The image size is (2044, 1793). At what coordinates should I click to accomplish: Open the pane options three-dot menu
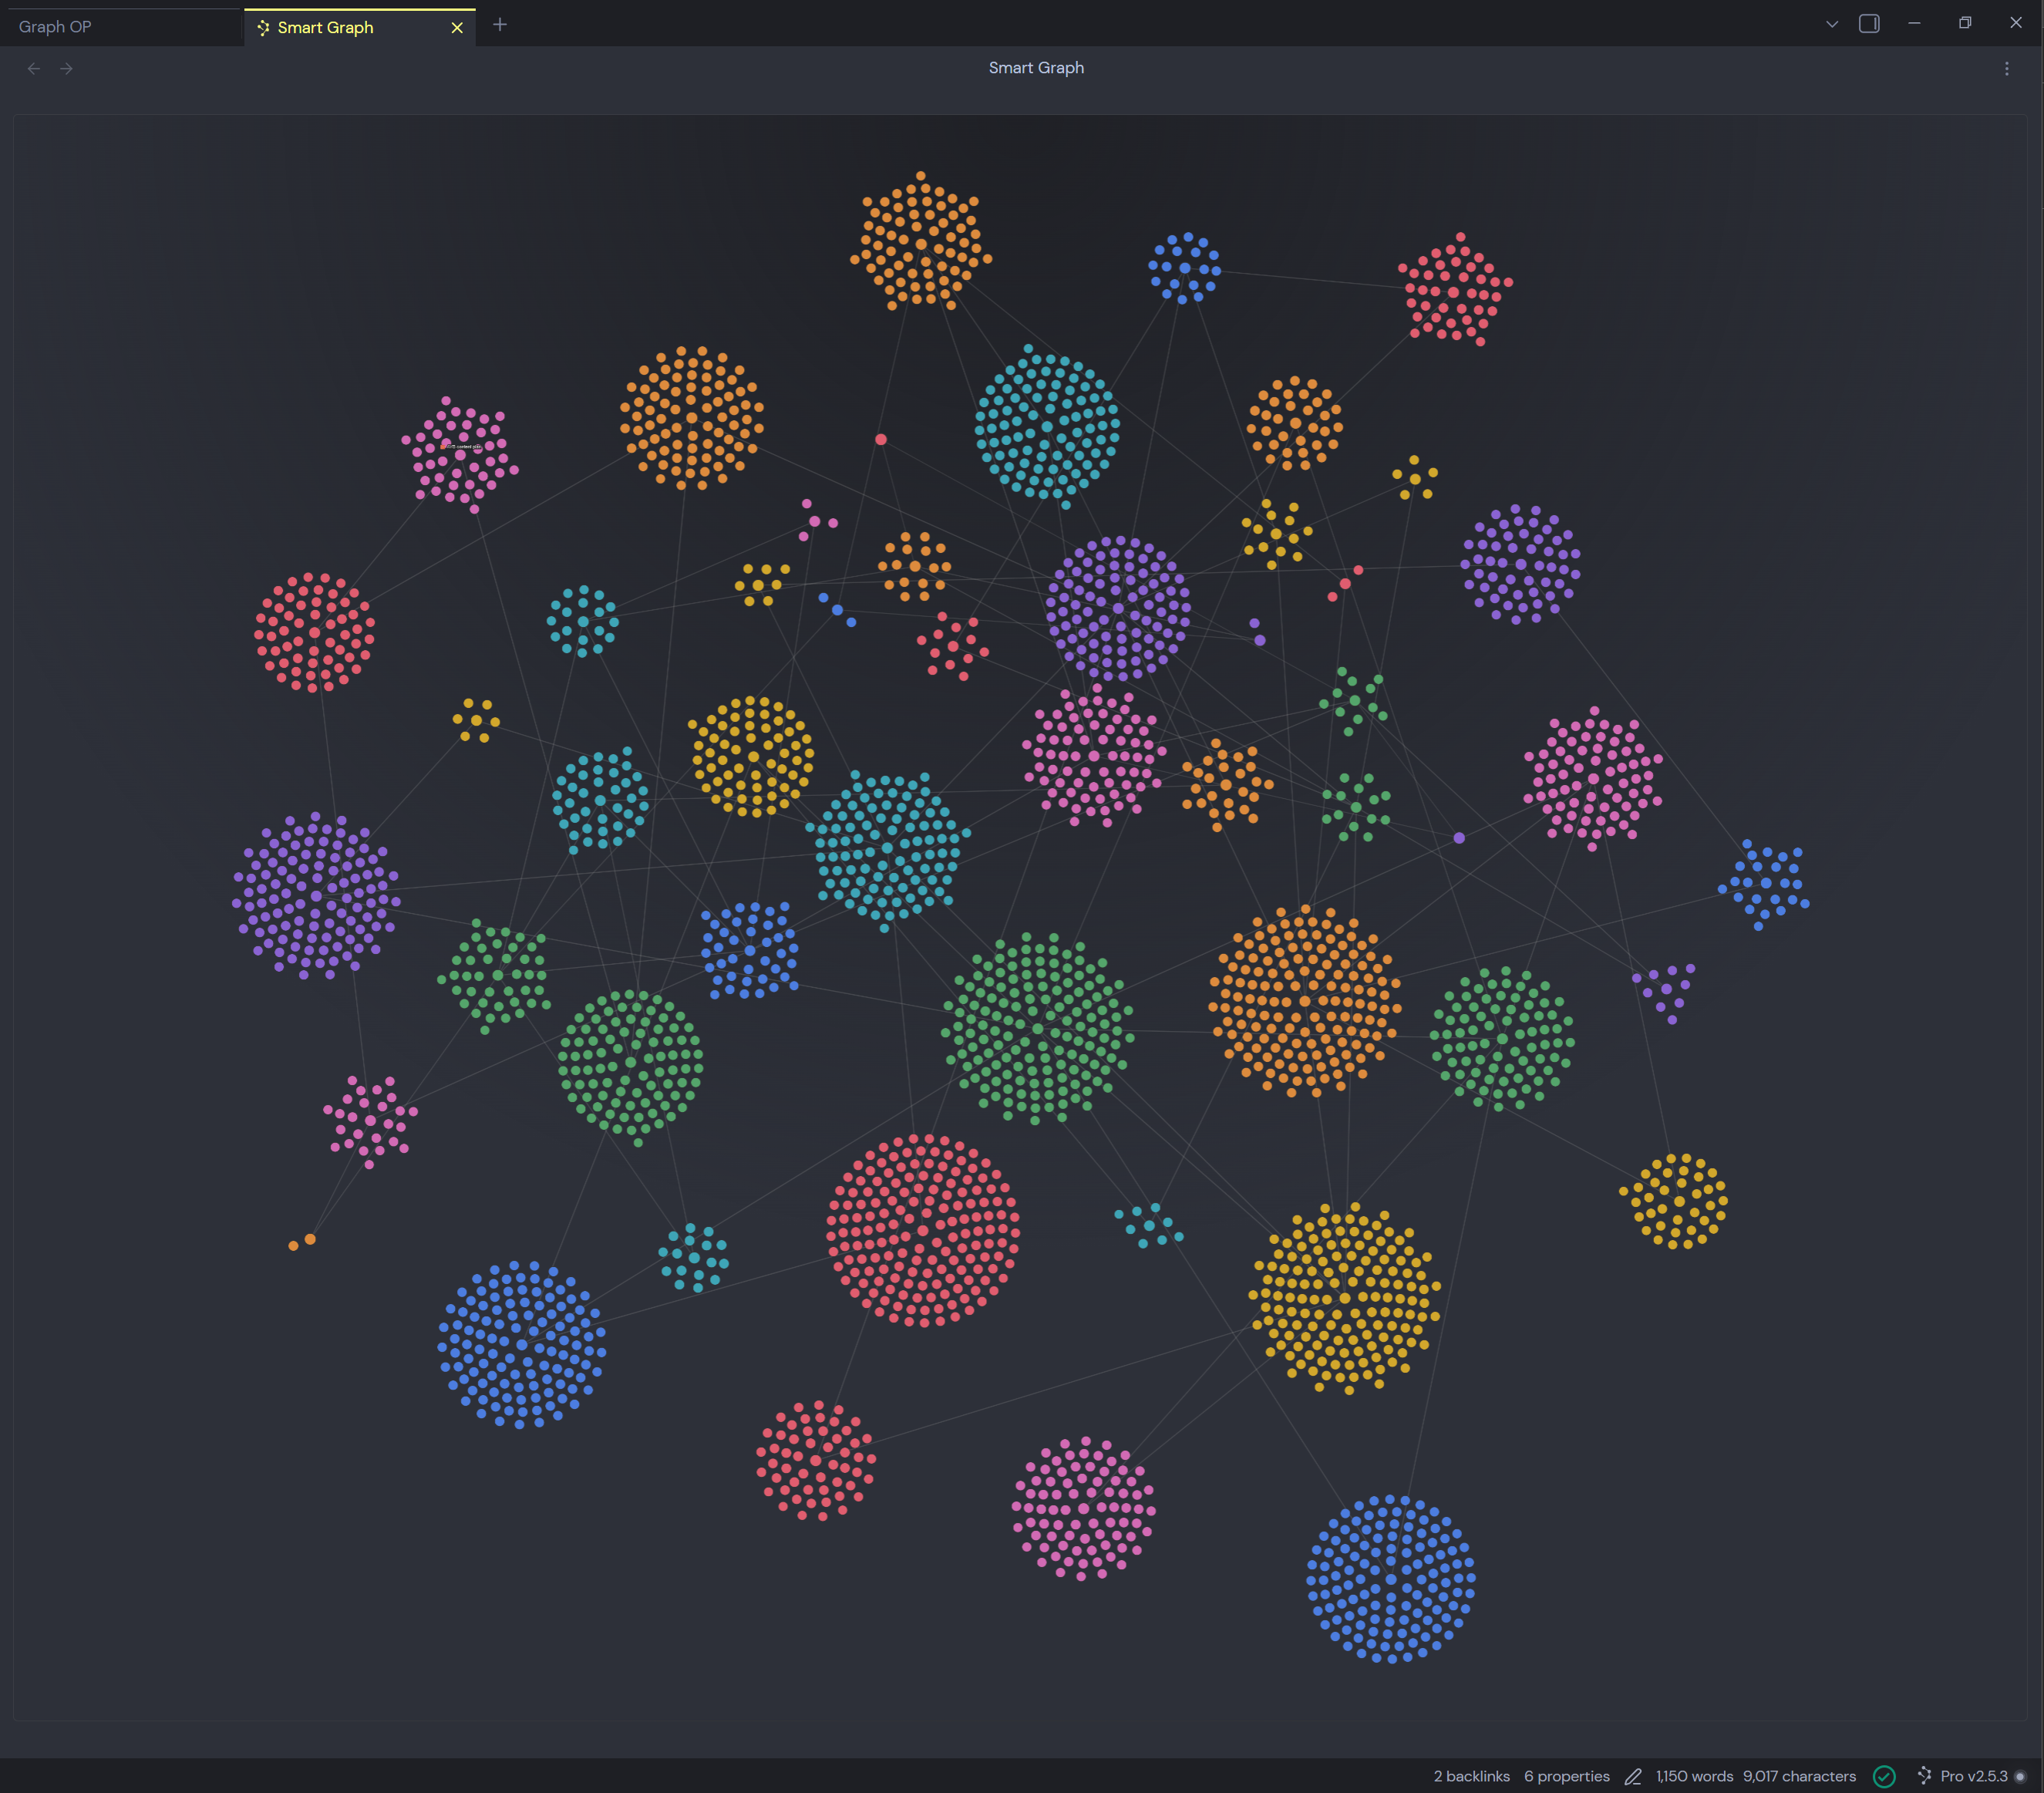pos(2006,68)
